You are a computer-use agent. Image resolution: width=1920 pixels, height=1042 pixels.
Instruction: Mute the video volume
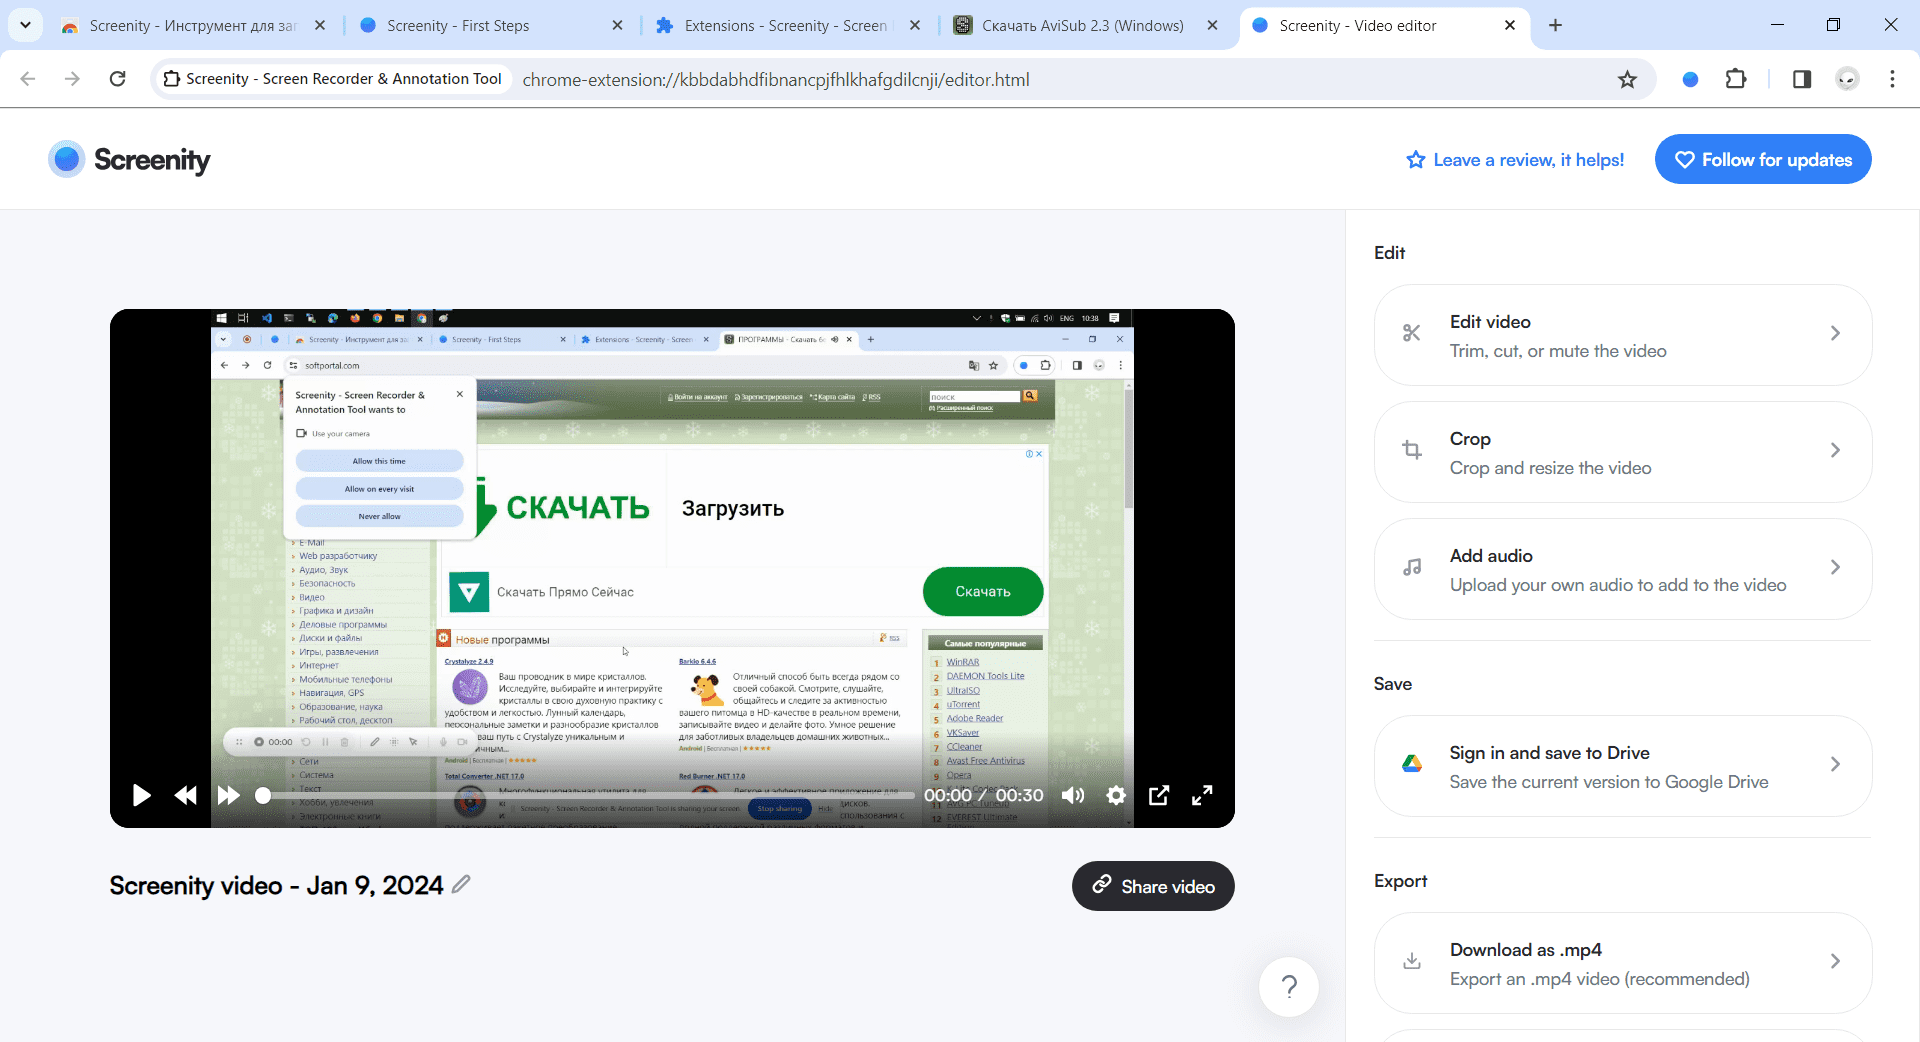[1073, 795]
